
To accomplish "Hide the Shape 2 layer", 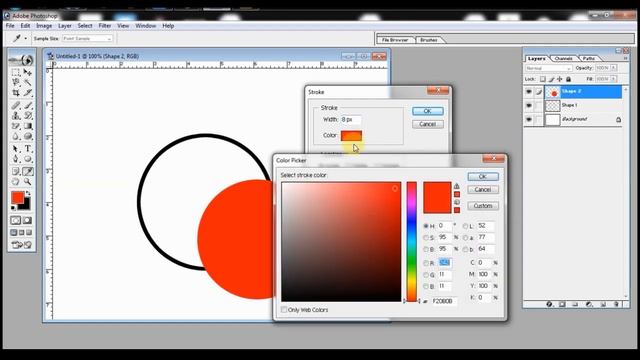I will pyautogui.click(x=529, y=92).
